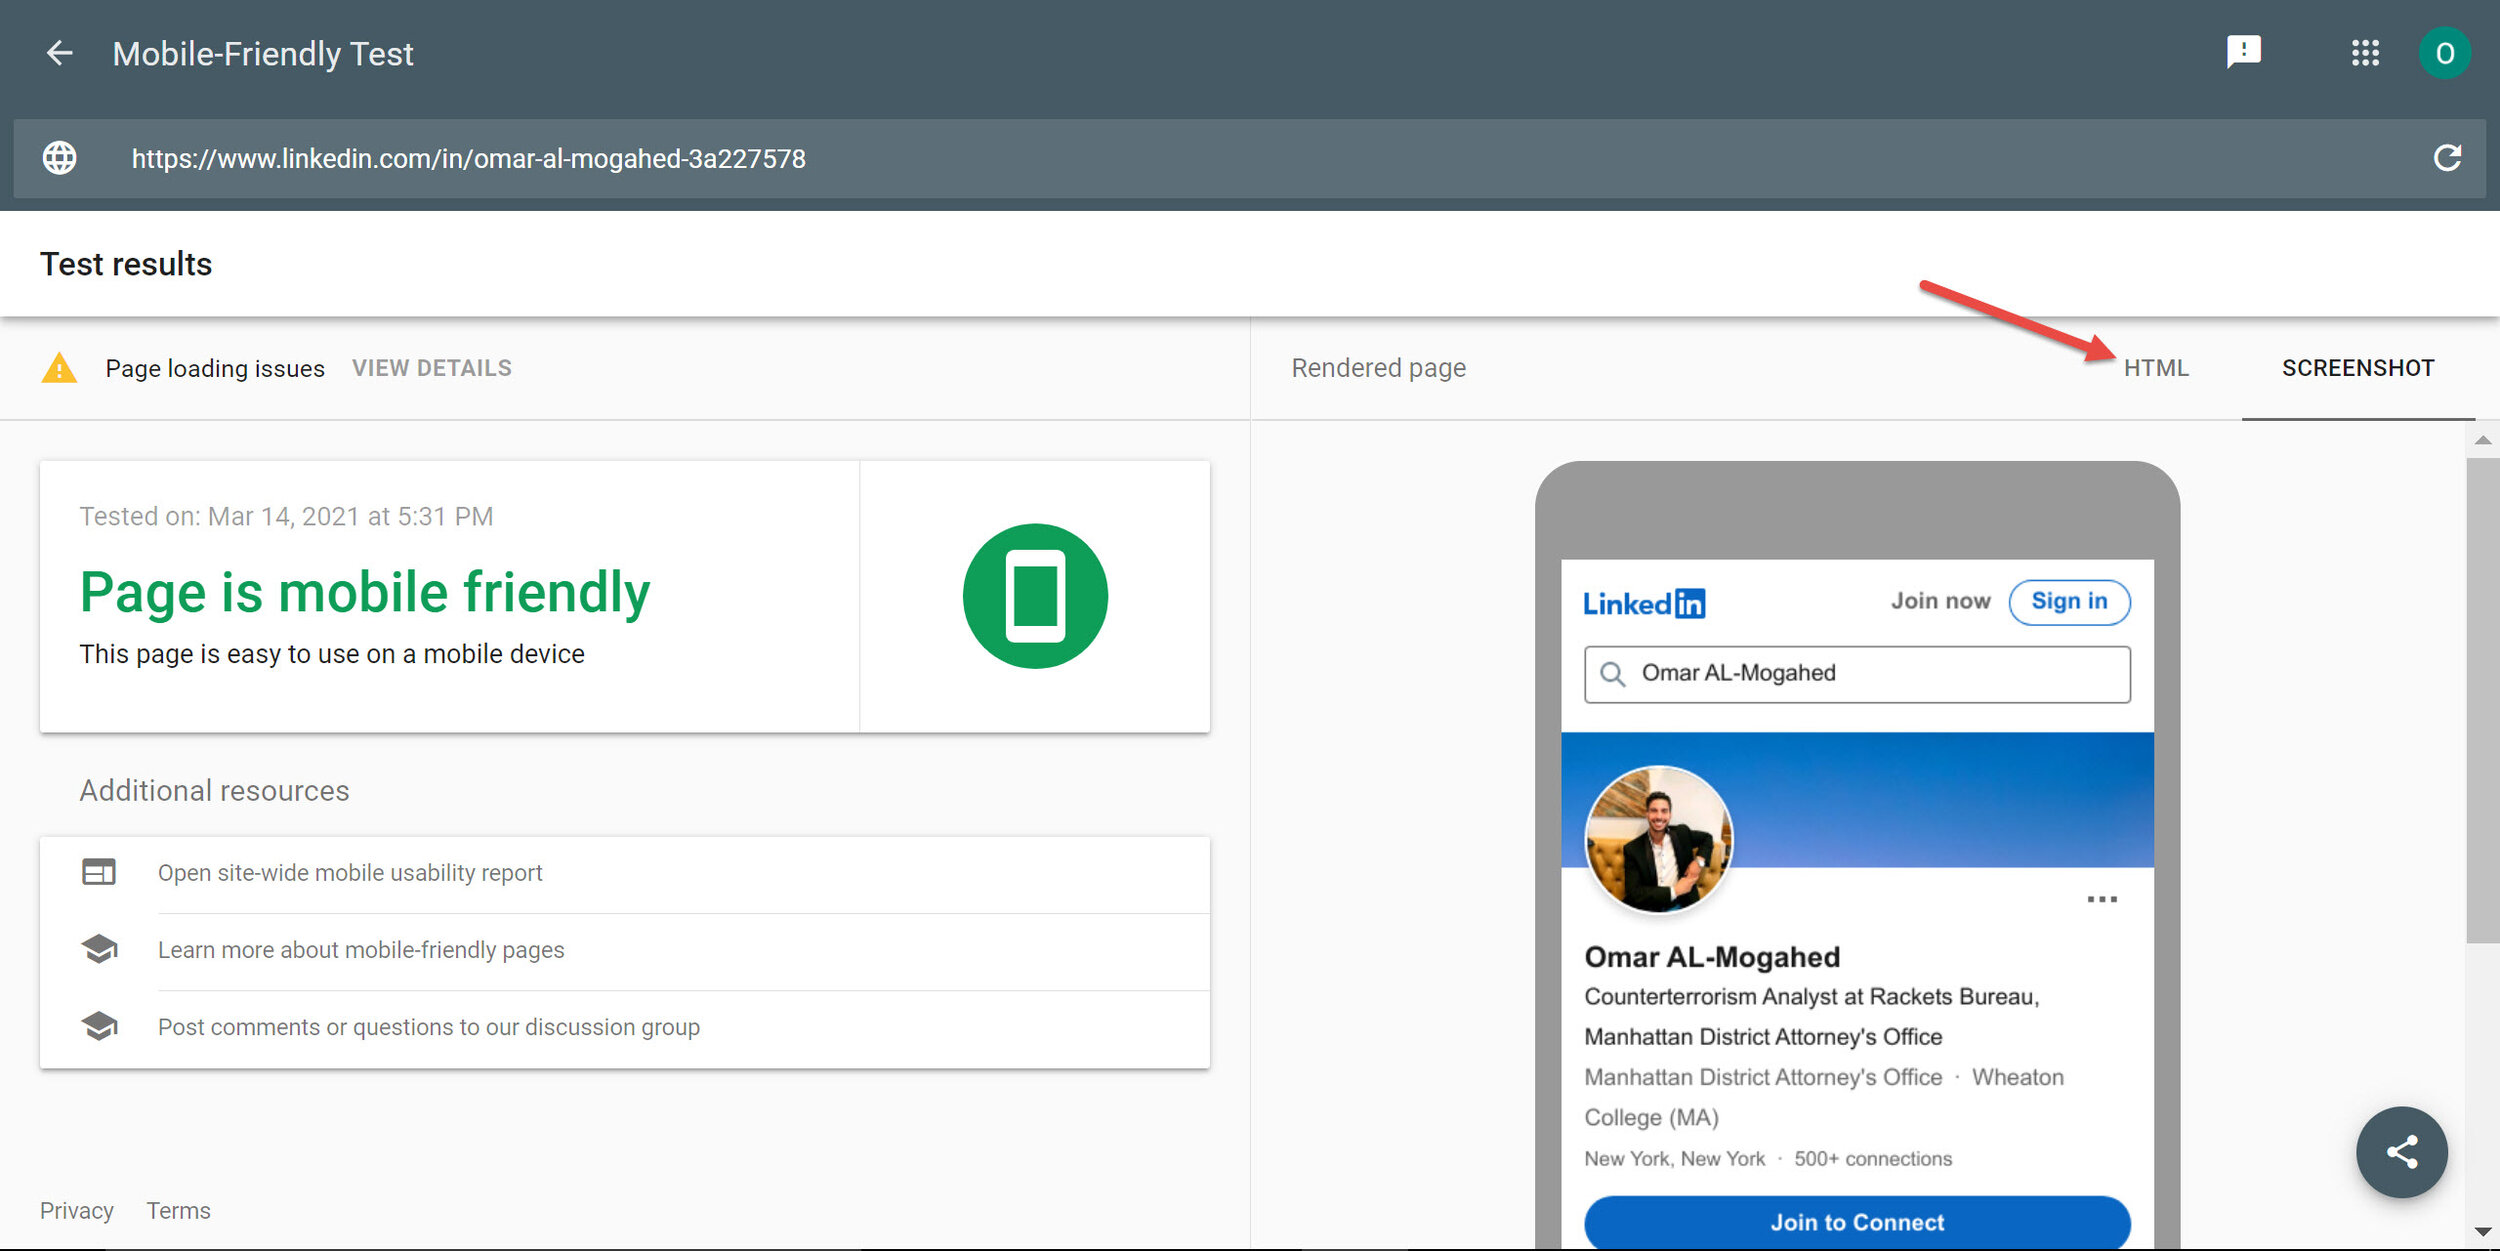Click the 'Mobile-Friendly Test' title

coord(263,54)
